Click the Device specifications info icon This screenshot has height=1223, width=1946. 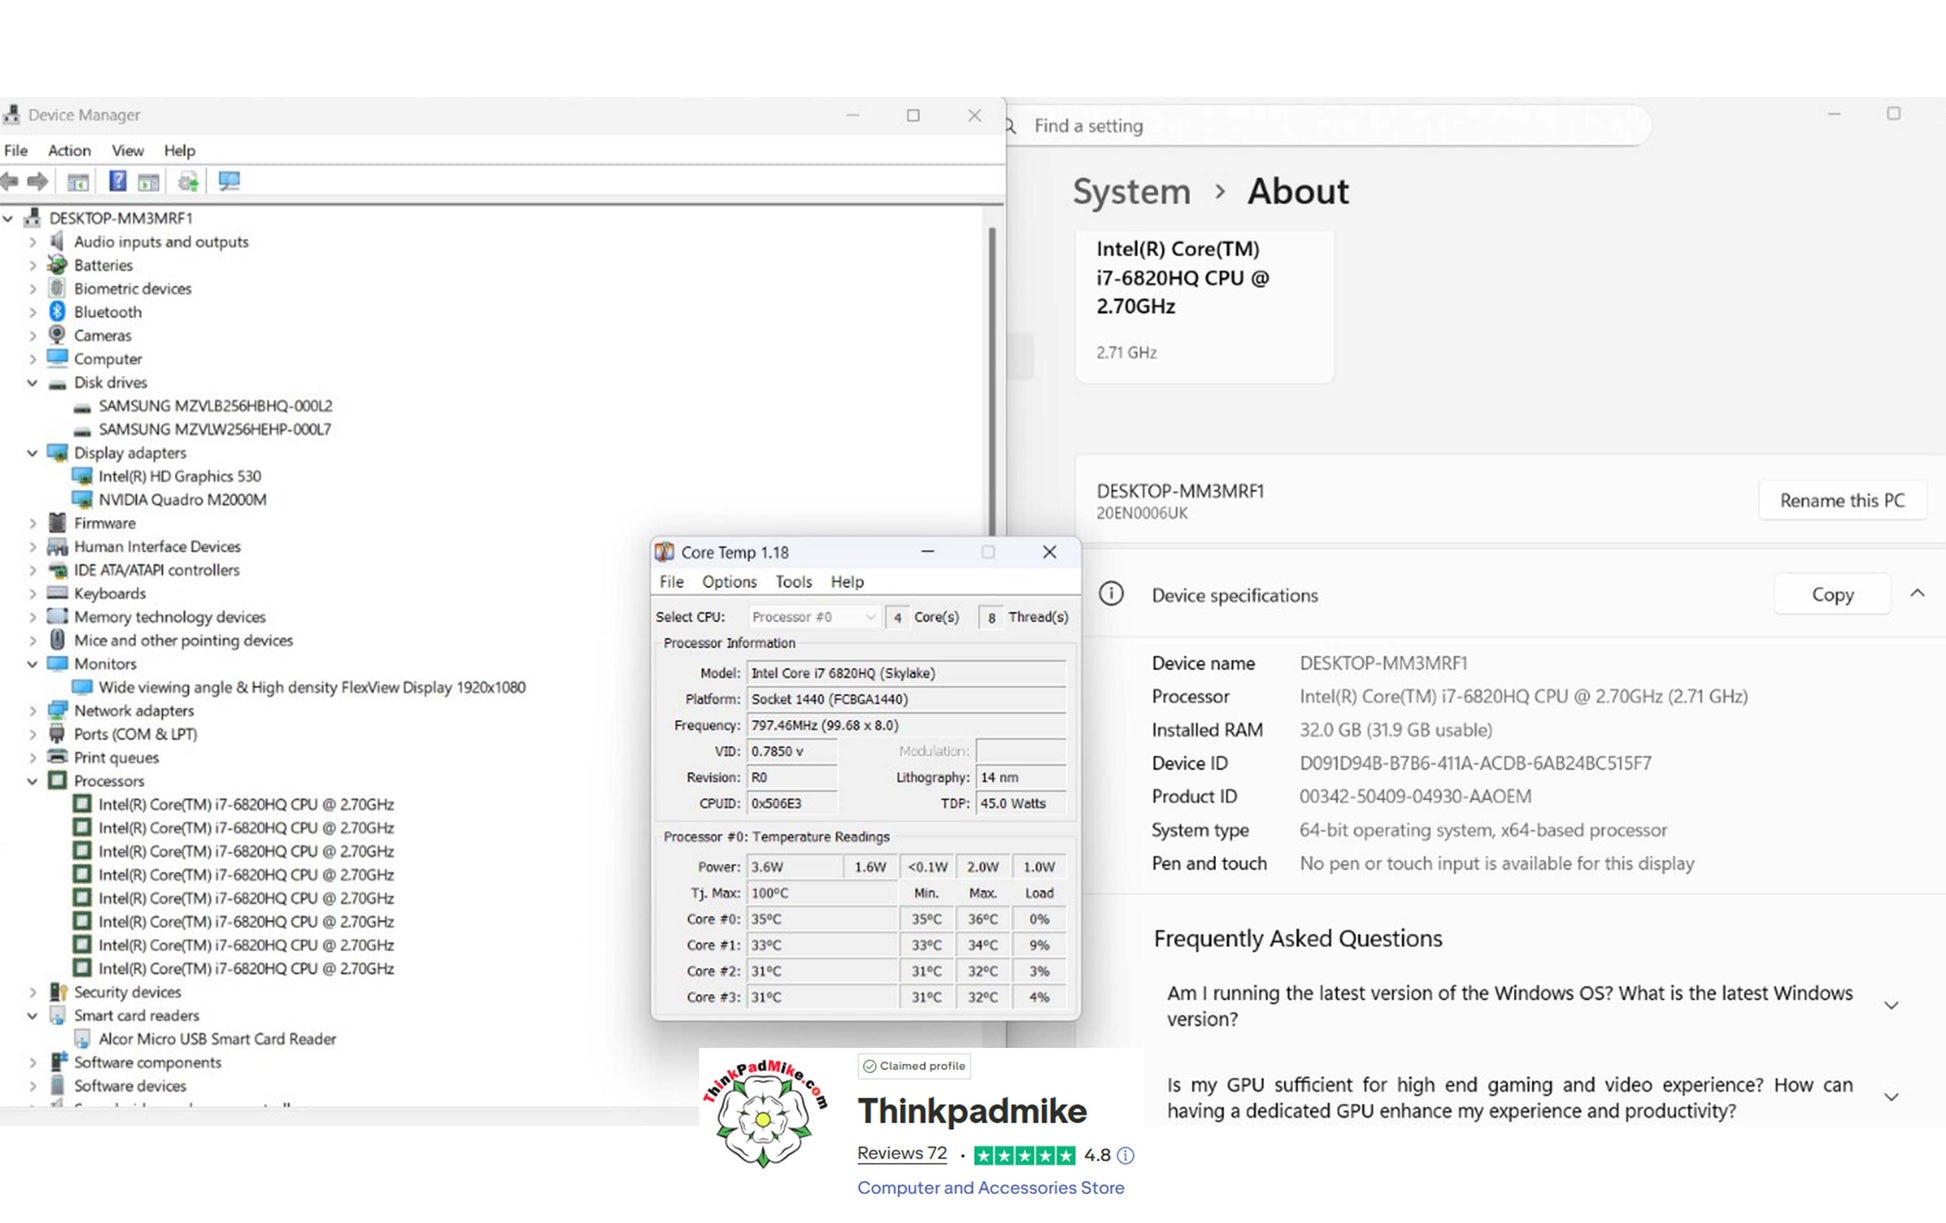1111,594
